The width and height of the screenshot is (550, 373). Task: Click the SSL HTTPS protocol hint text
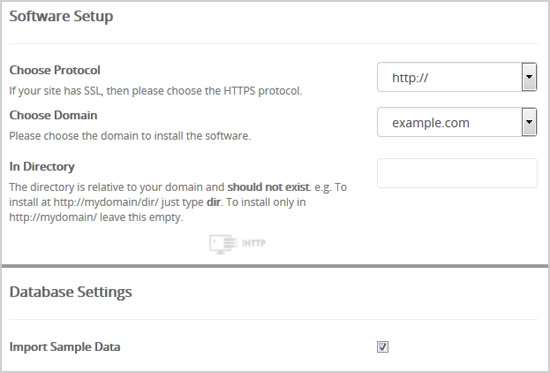coord(155,91)
